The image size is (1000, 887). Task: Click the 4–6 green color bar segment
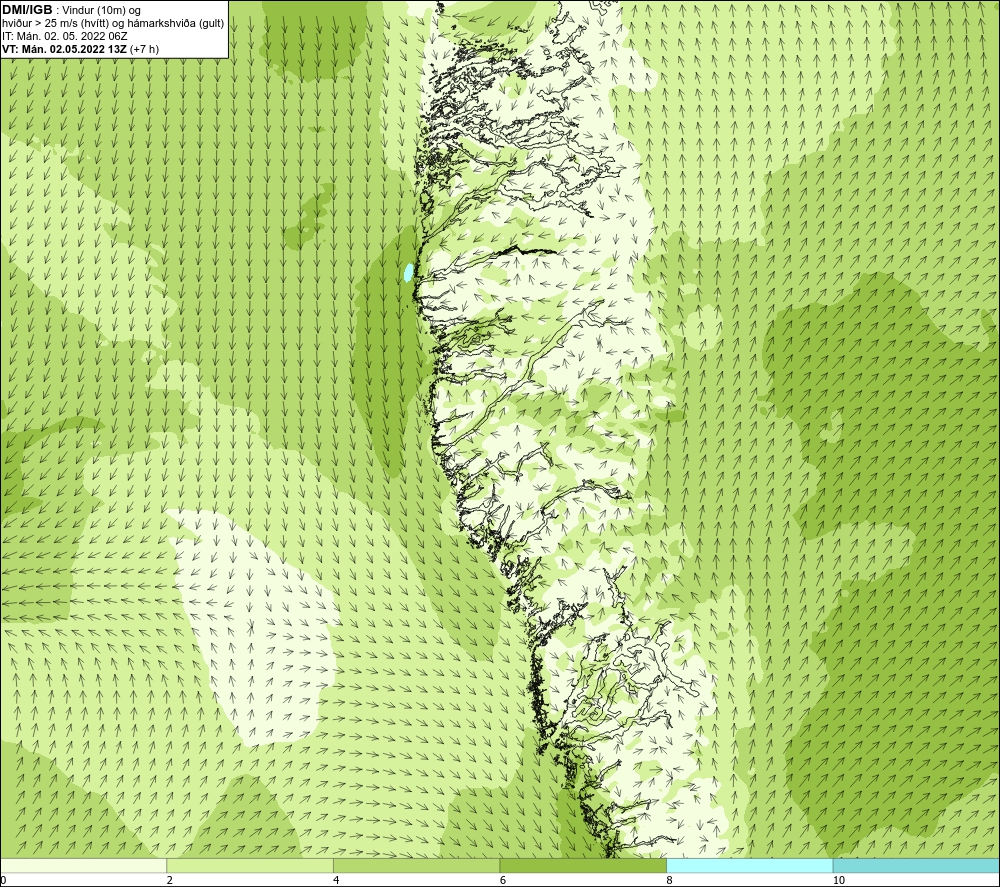pos(416,865)
